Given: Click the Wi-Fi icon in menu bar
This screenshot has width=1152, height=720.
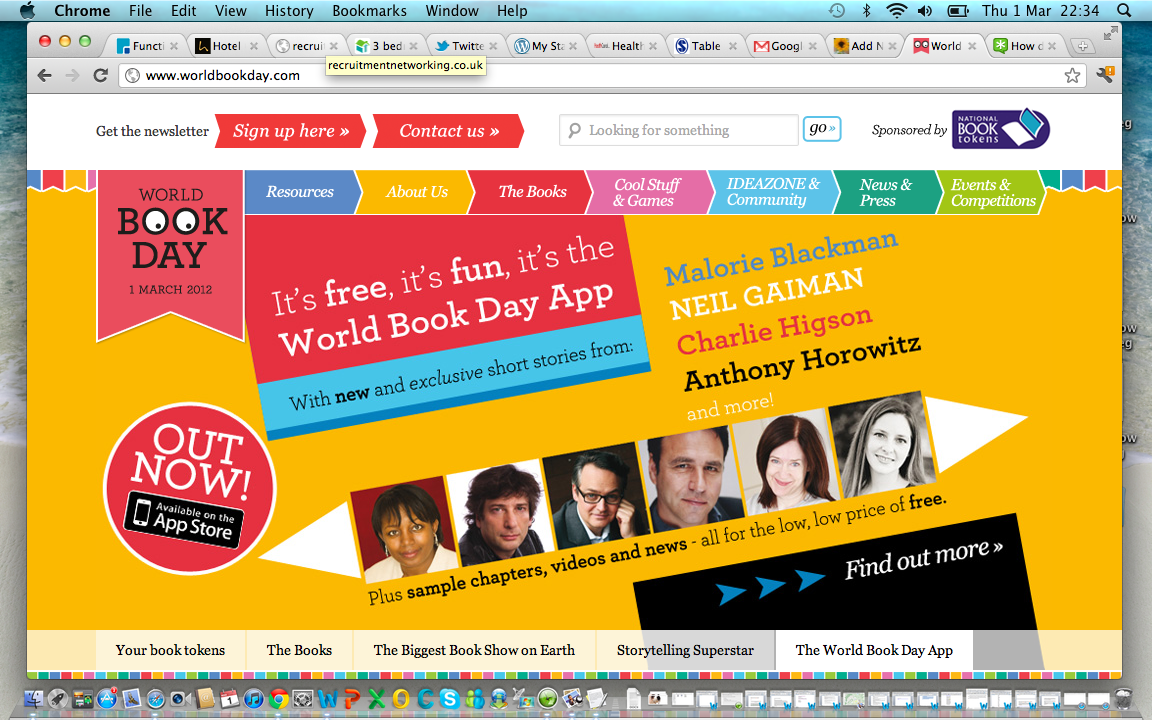Looking at the screenshot, I should pos(896,11).
